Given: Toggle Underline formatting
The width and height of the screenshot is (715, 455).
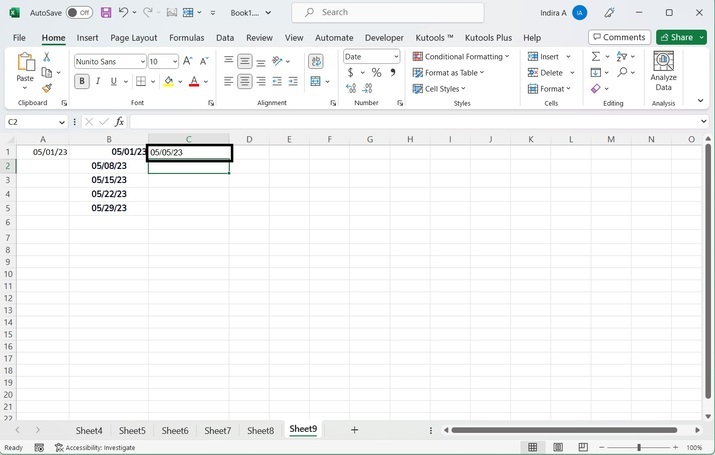Looking at the screenshot, I should (x=114, y=81).
